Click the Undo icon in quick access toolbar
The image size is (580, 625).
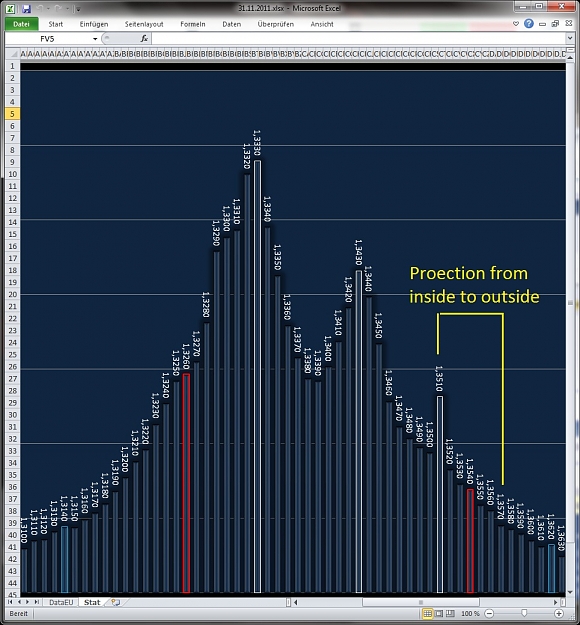point(40,9)
